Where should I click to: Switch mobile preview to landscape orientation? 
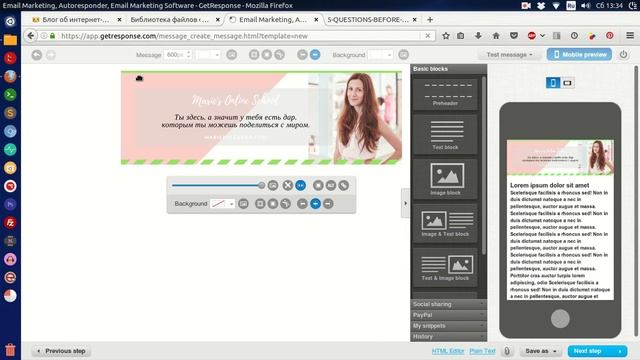point(567,83)
